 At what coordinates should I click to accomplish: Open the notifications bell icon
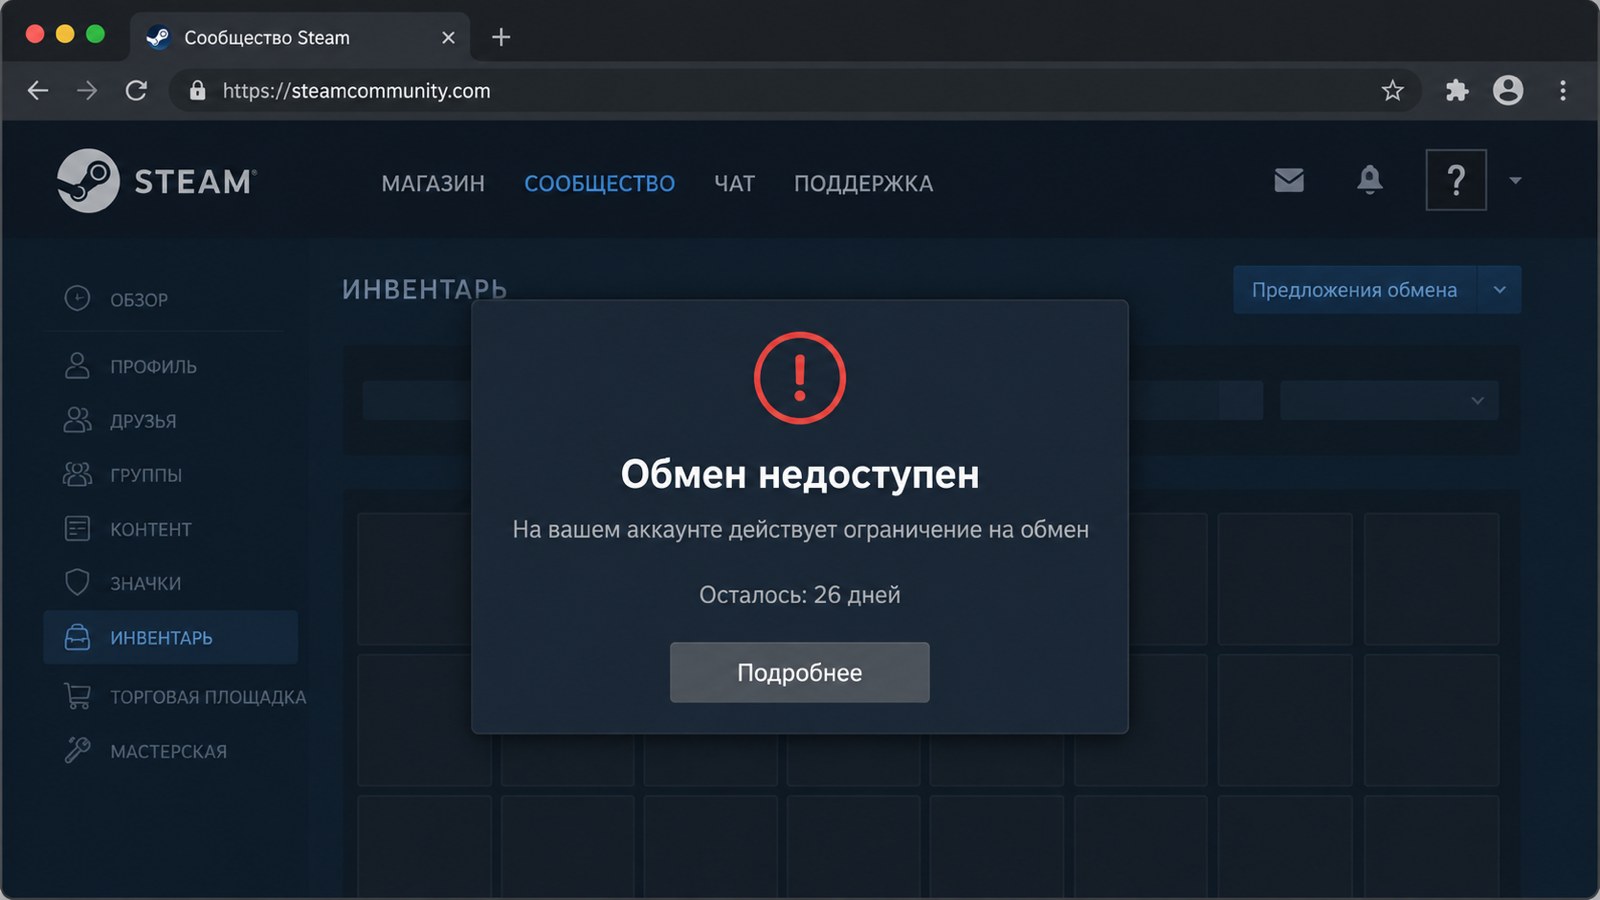(1369, 180)
